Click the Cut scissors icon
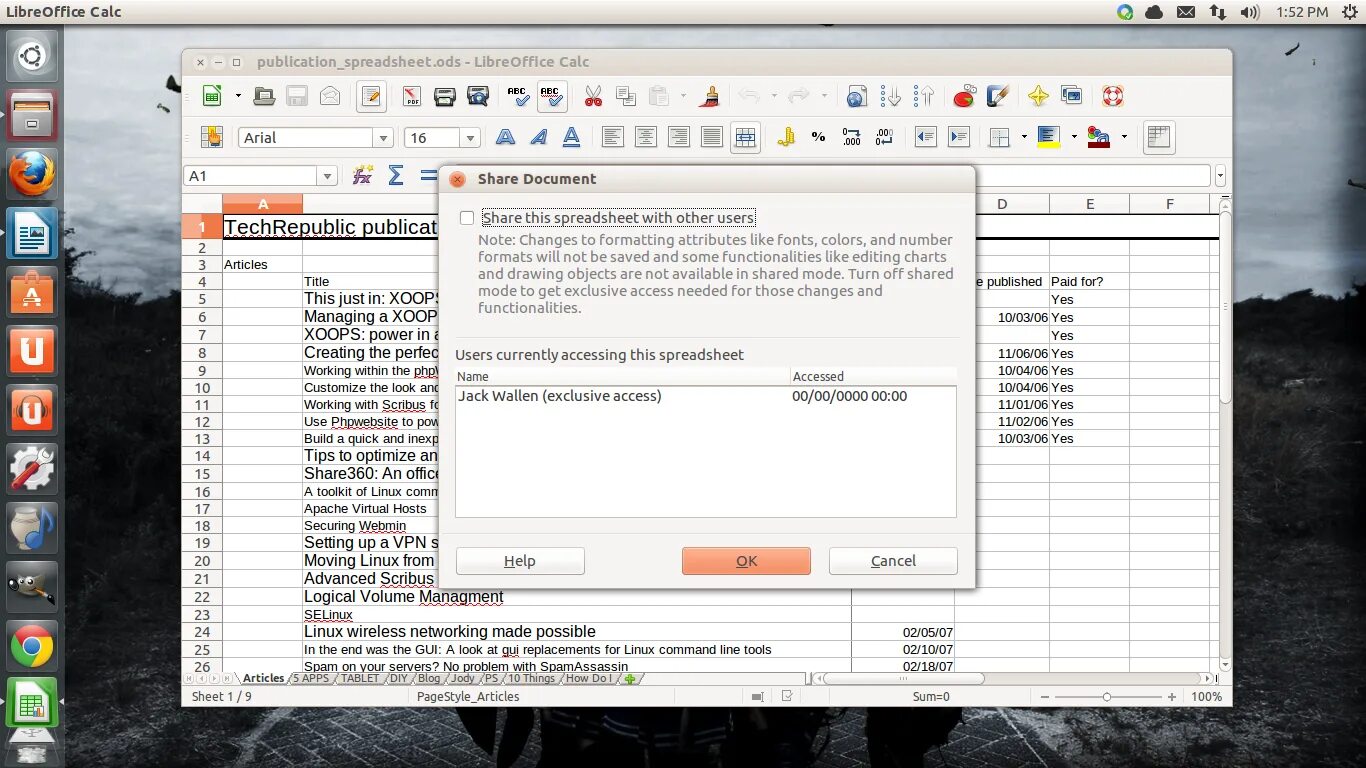1366x768 pixels. coord(593,96)
